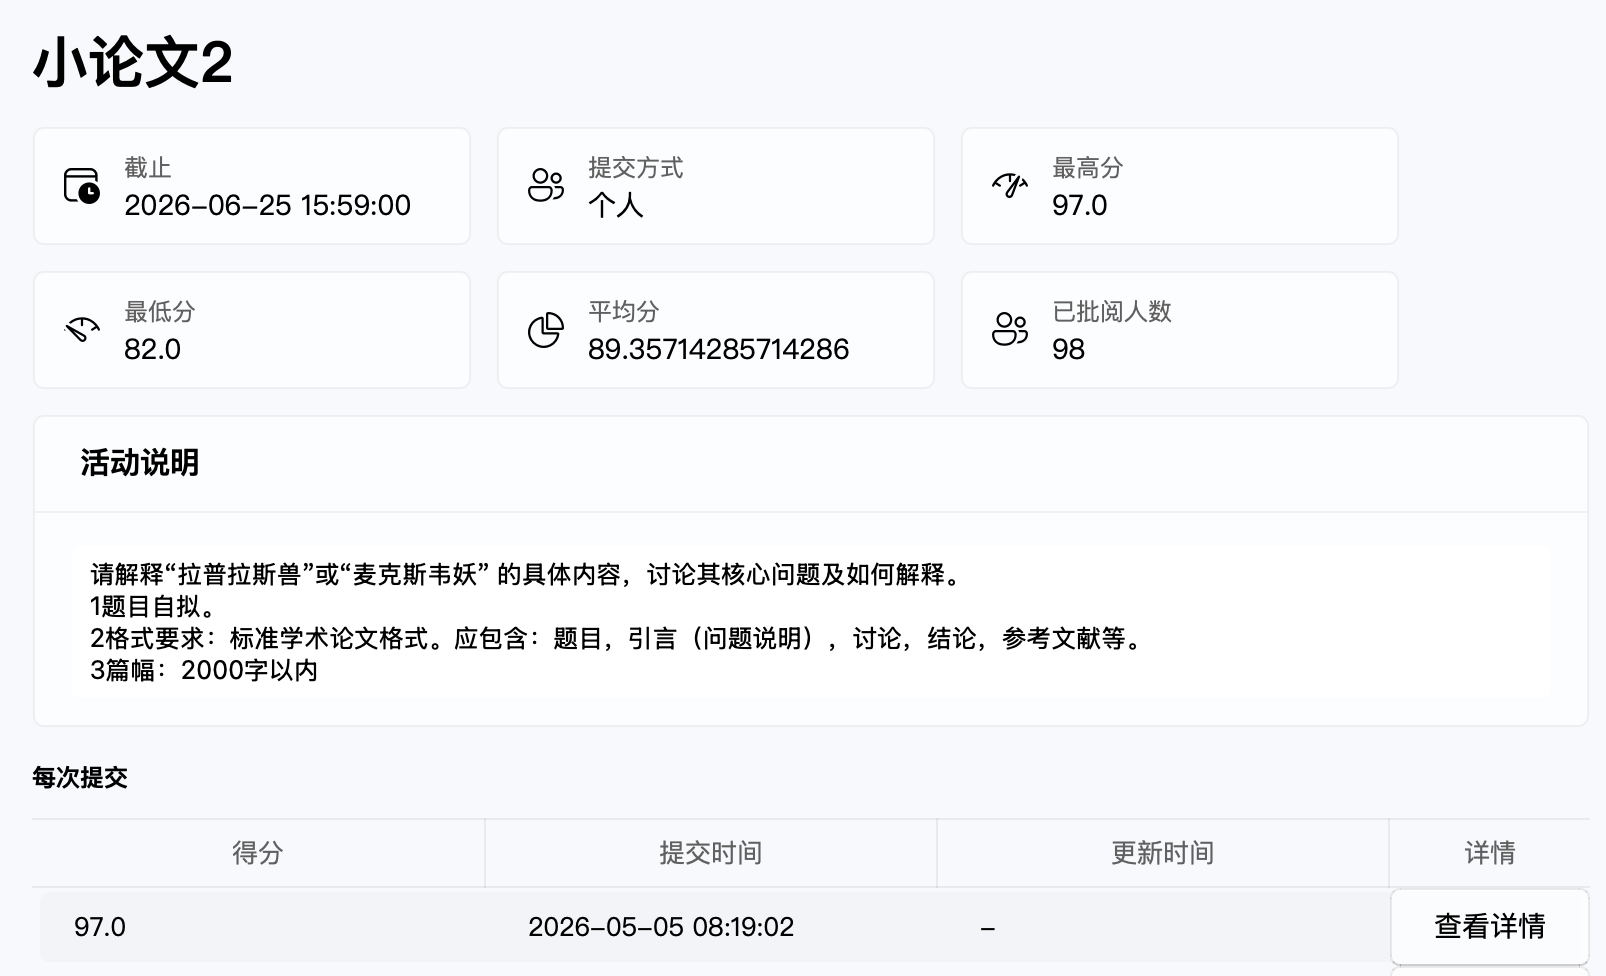
Task: Click the lowest score value 82.0
Action: click(x=152, y=349)
